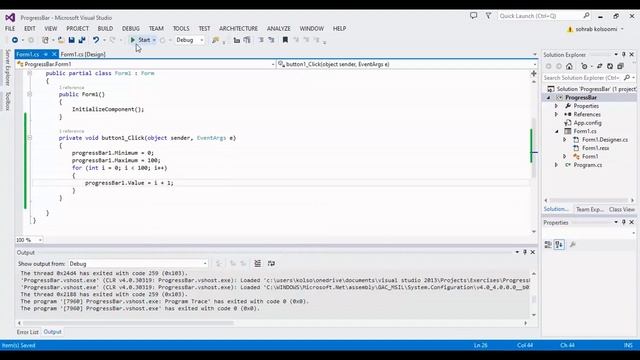Click the Save All toolbar icon
The image size is (640, 360).
tap(82, 40)
